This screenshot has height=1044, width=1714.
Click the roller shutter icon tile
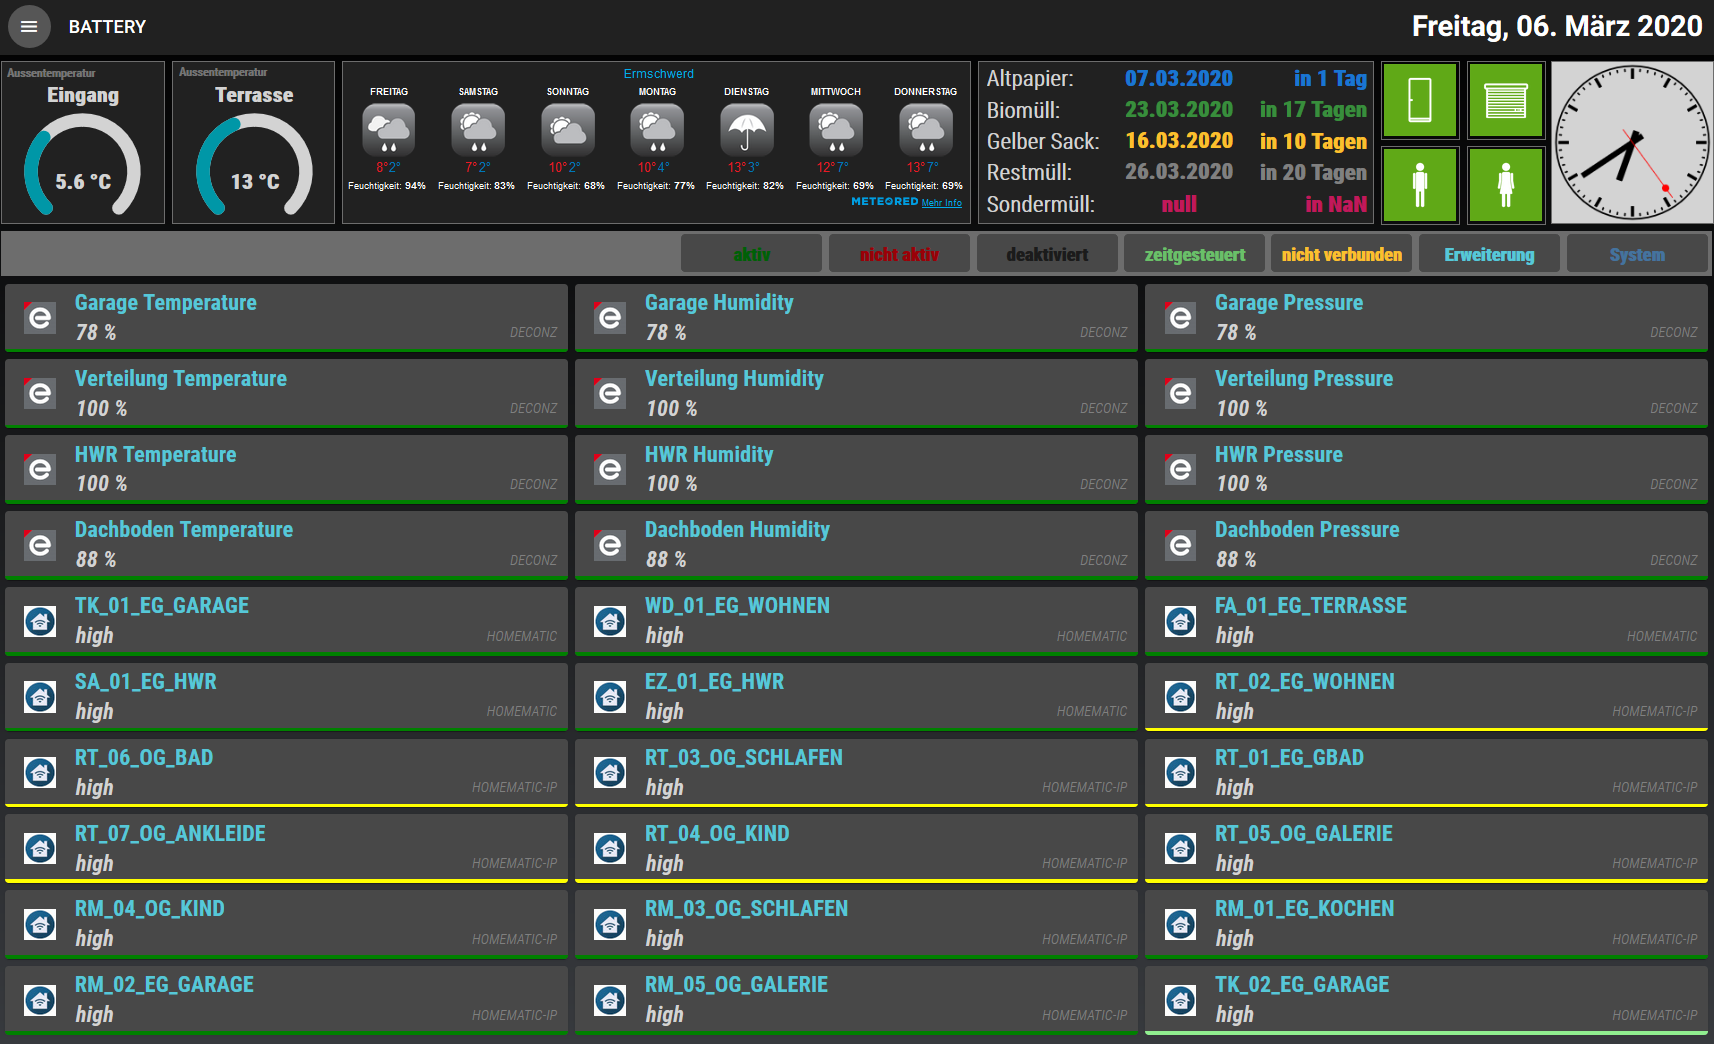1506,100
